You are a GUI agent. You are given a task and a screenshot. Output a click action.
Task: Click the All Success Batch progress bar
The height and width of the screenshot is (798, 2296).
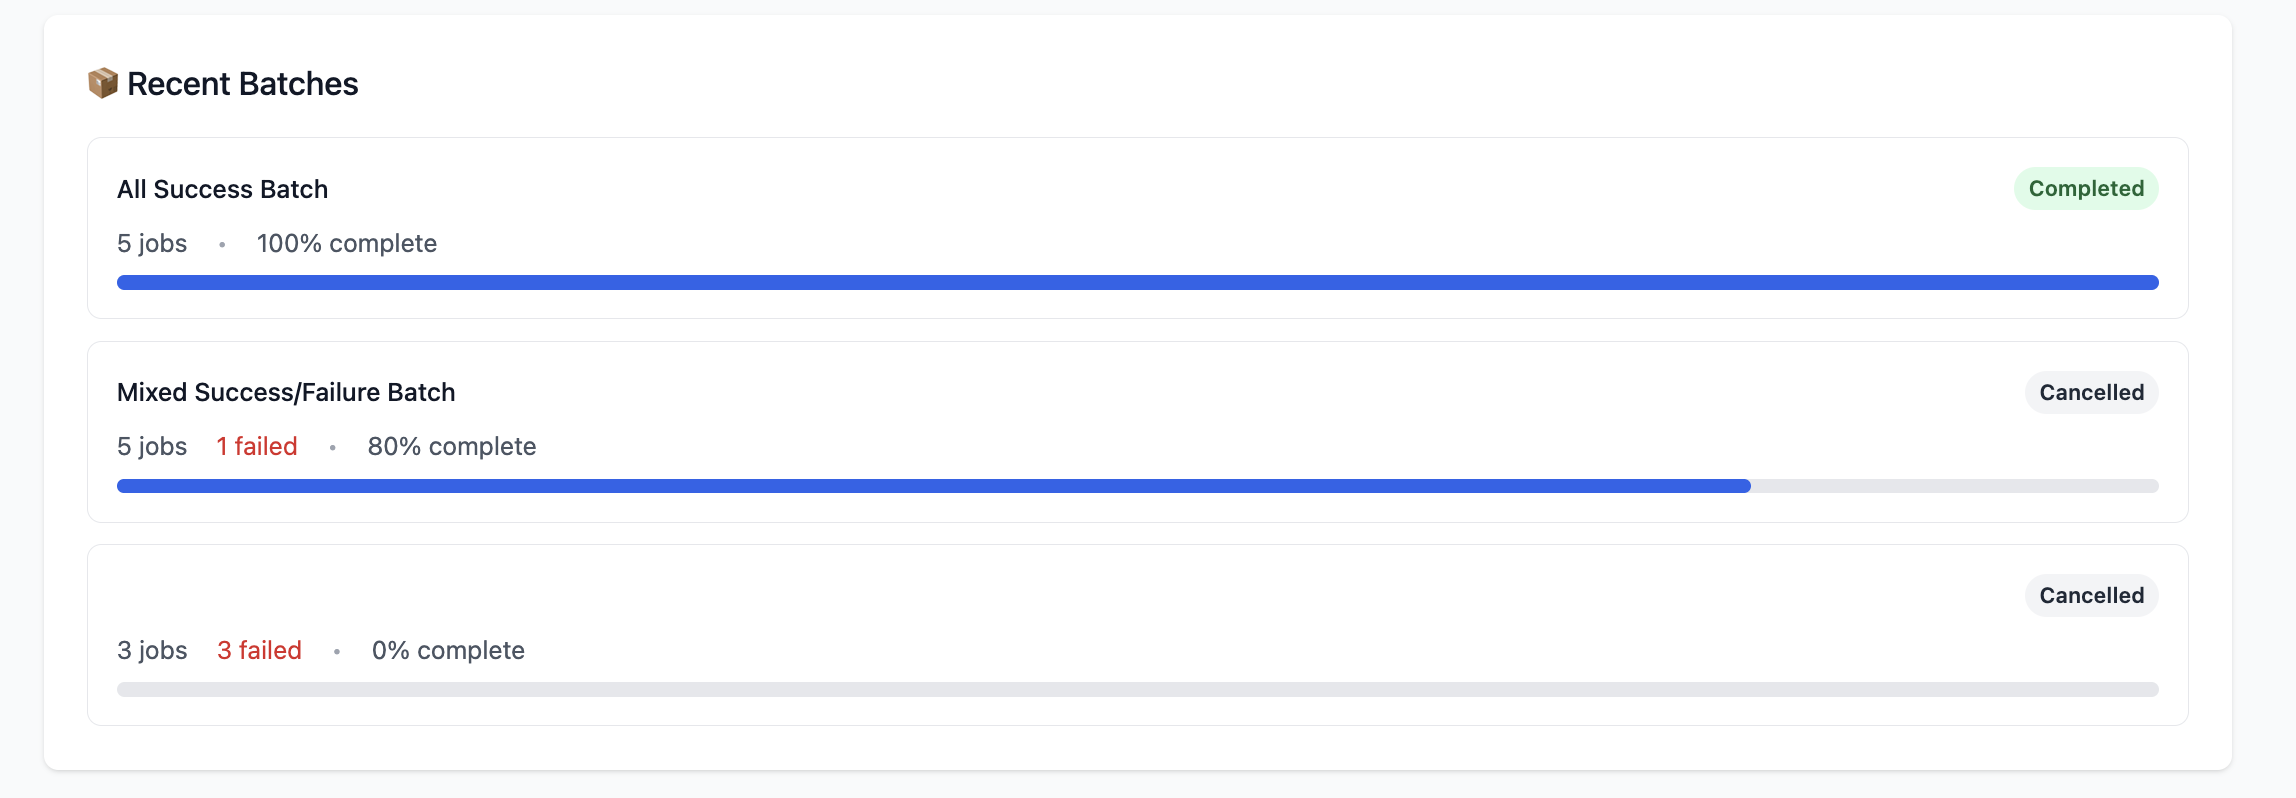[1137, 283]
